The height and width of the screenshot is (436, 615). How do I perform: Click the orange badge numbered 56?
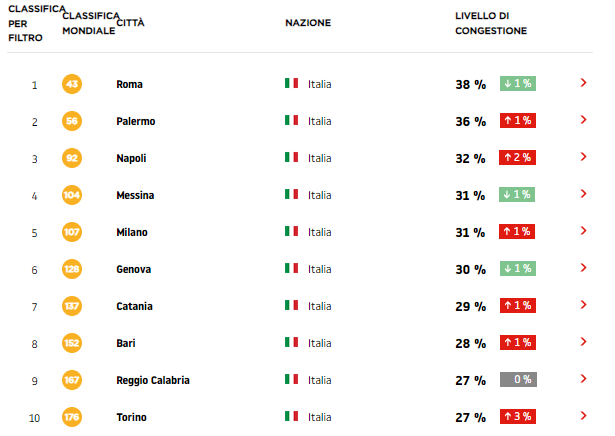[72, 121]
